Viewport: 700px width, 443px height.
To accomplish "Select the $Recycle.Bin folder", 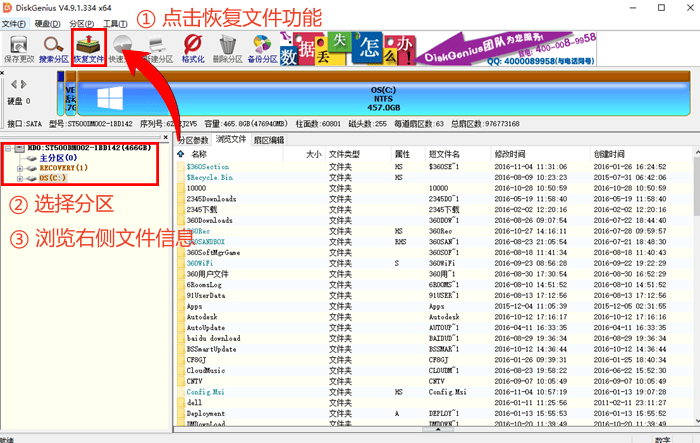I will click(209, 177).
